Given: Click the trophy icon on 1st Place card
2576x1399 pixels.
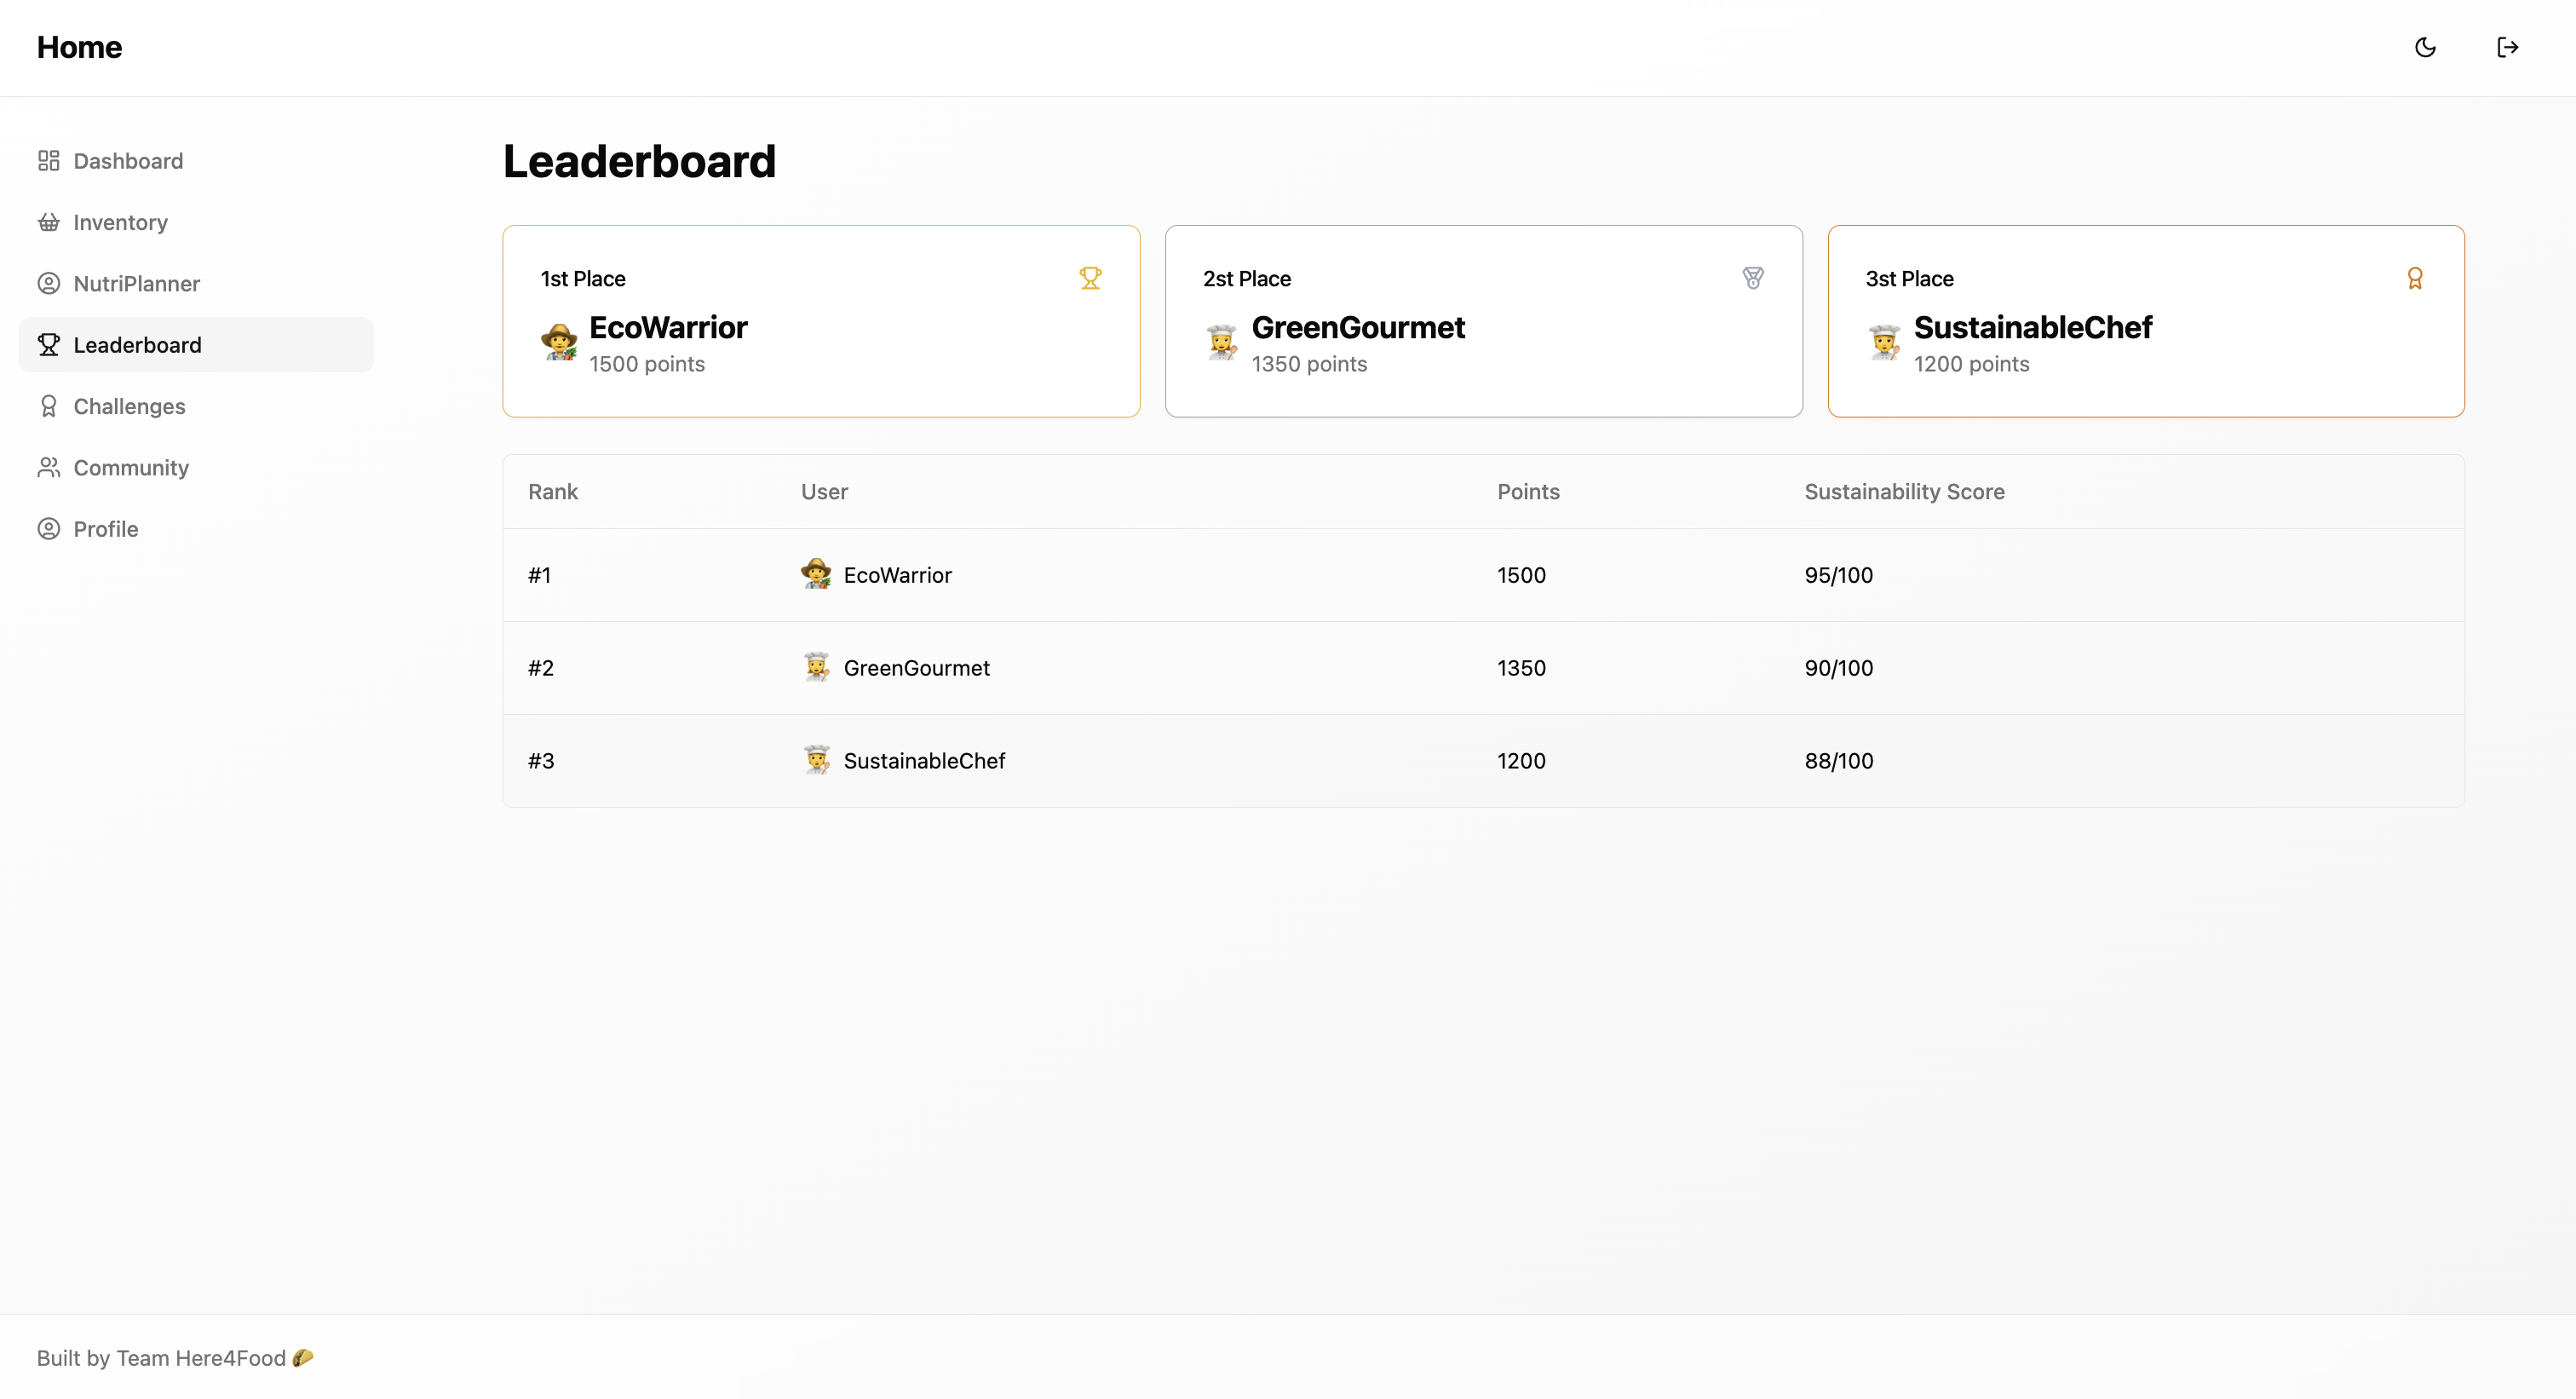Looking at the screenshot, I should pos(1090,278).
